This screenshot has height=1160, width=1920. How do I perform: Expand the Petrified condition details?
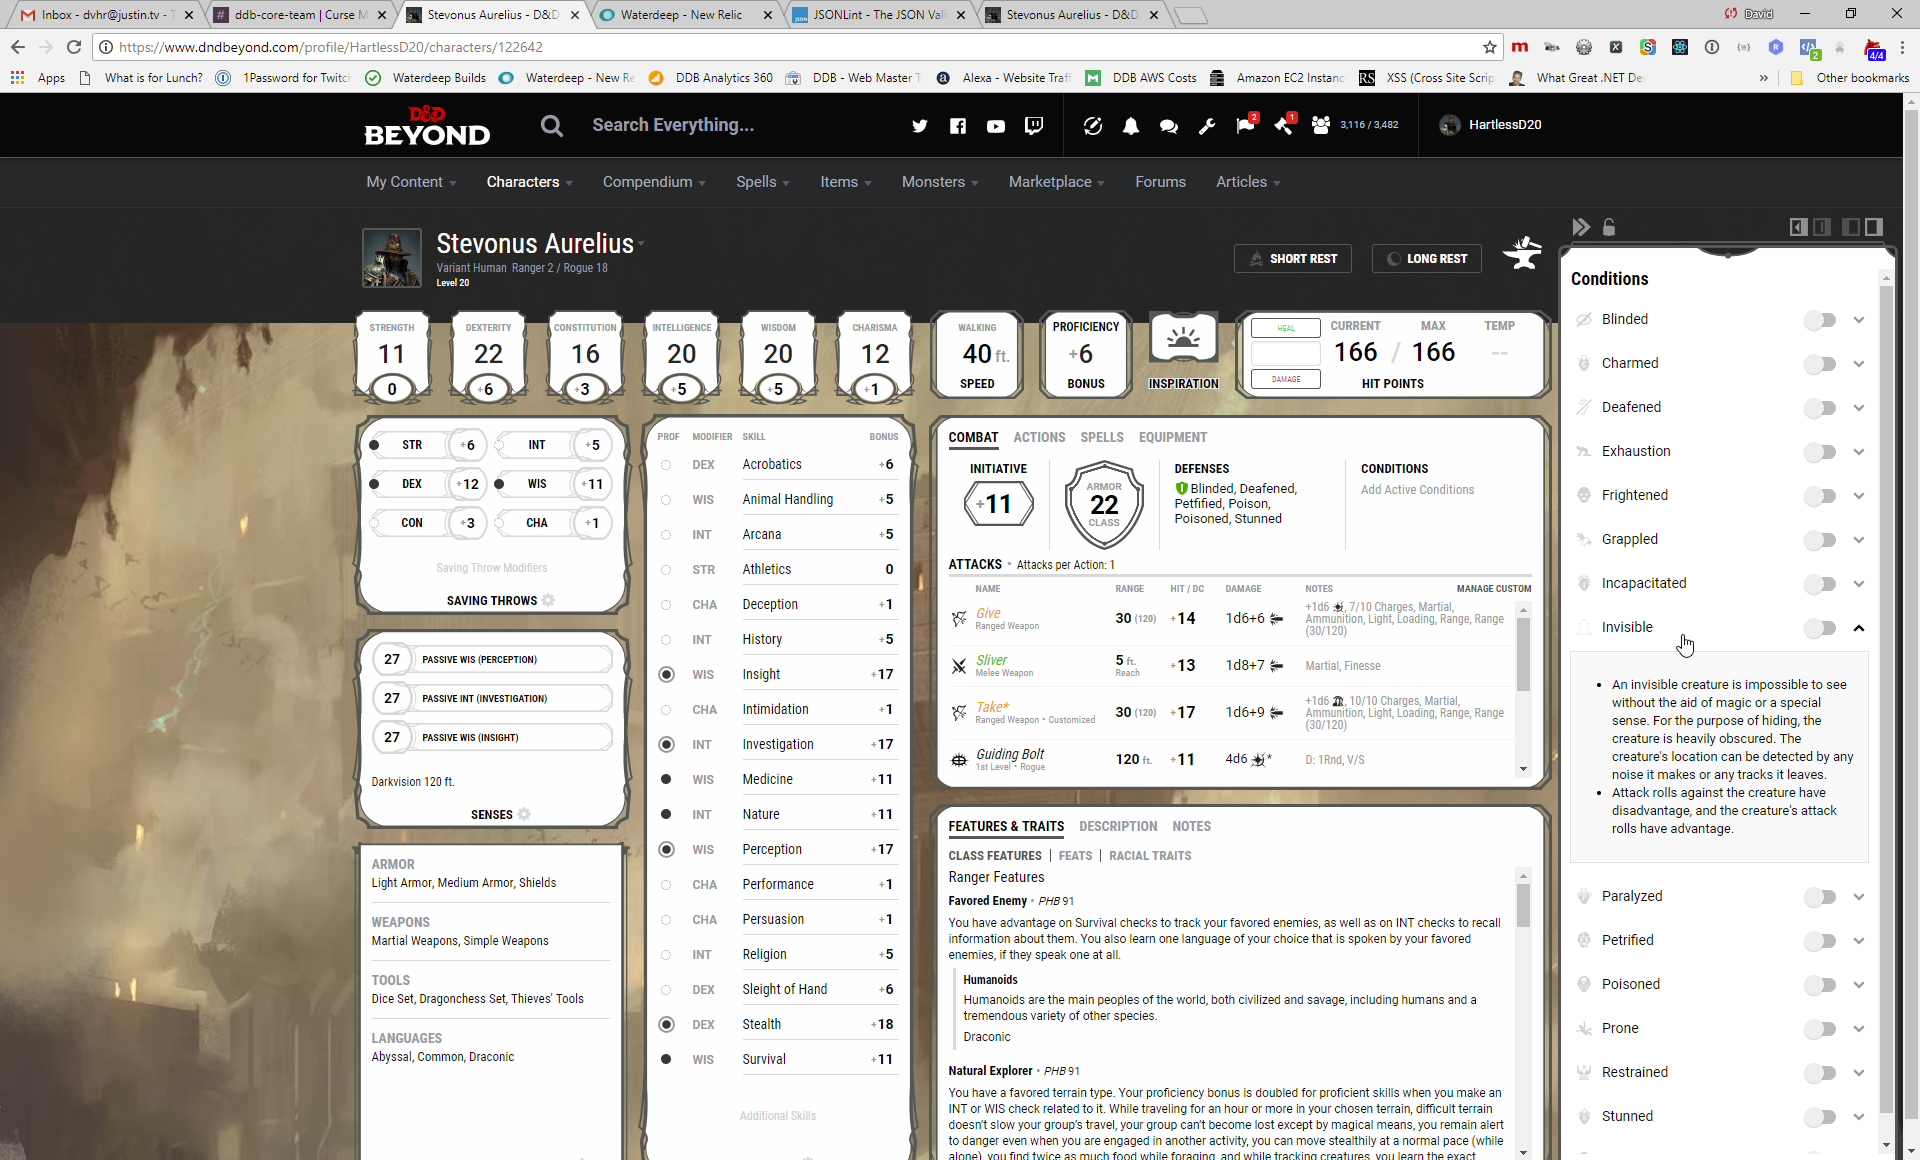pos(1859,941)
